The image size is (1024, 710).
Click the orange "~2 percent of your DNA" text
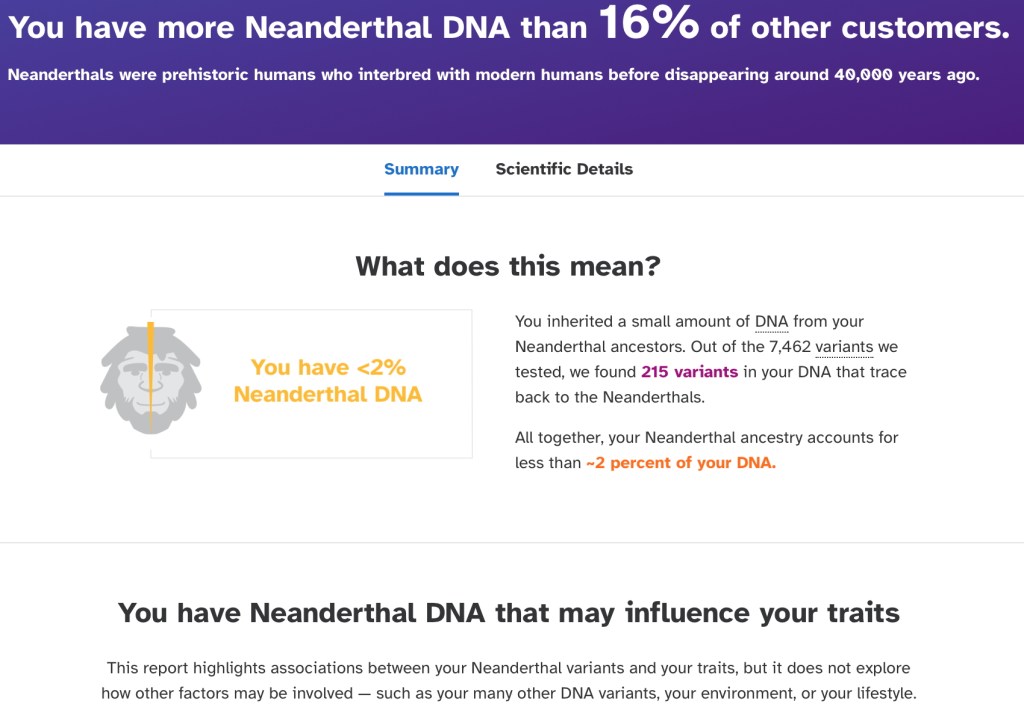pos(680,463)
